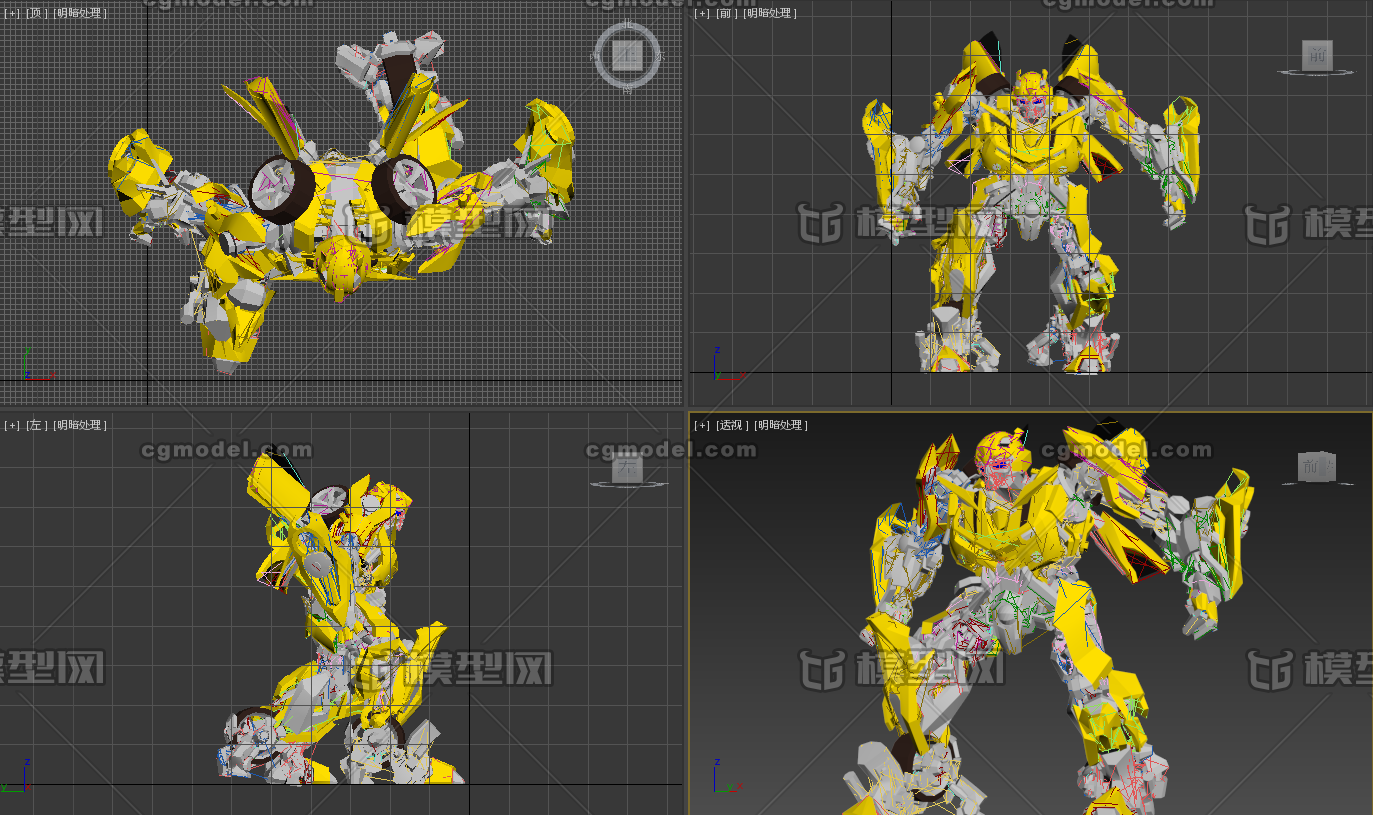
Task: Click the [+] button in the Left viewport
Action: (10, 423)
